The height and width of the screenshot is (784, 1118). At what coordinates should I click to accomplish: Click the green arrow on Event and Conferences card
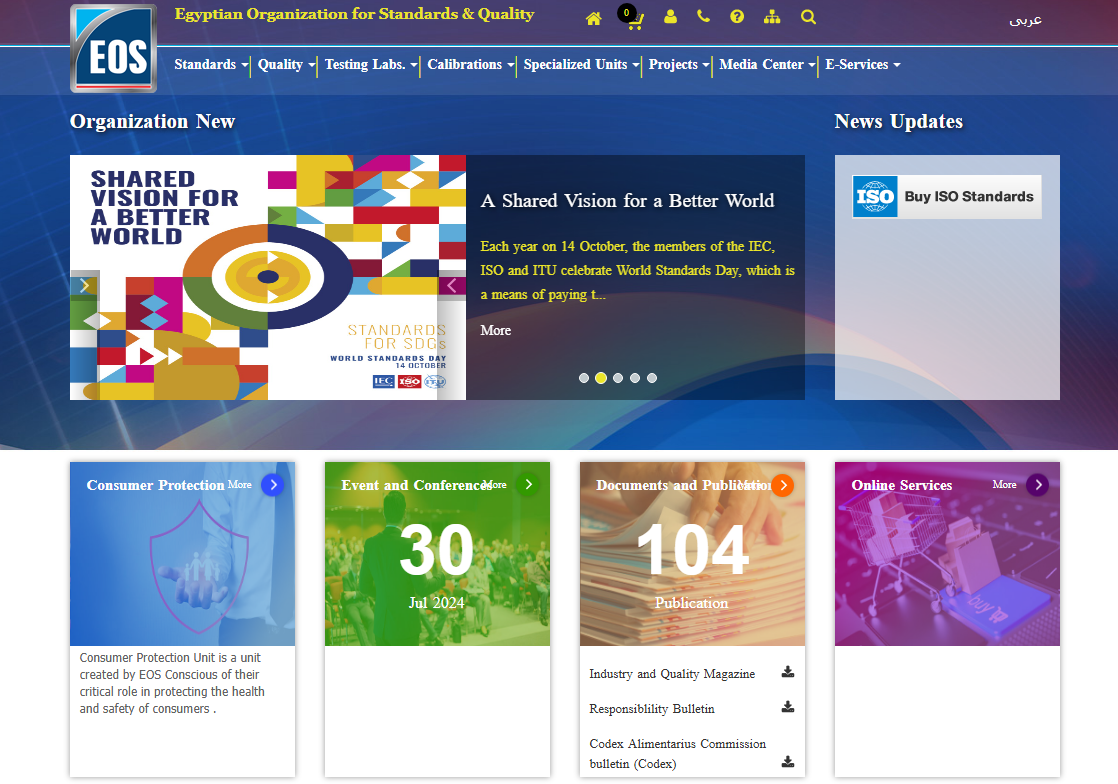528,485
